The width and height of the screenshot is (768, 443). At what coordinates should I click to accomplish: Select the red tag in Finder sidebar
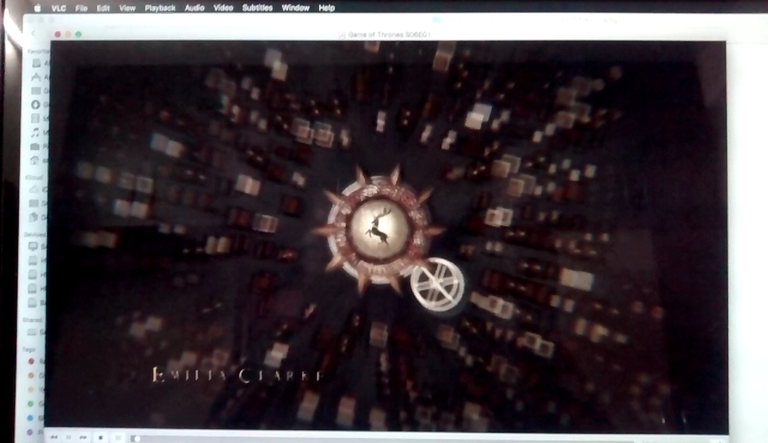click(x=31, y=361)
